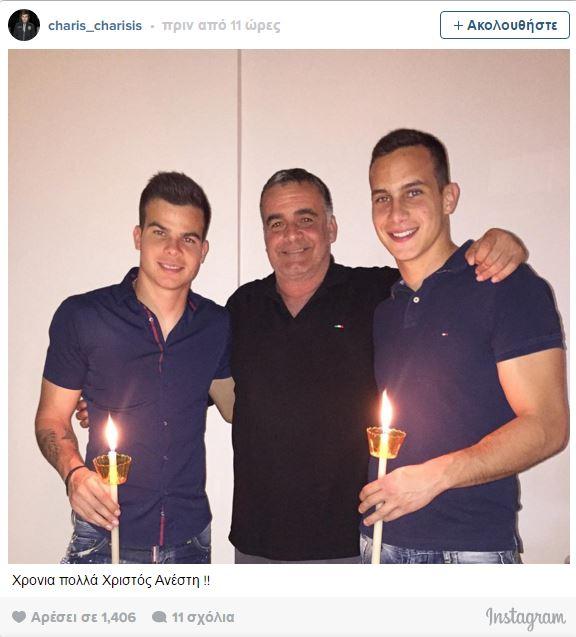
Task: Click the heart like icon
Action: coord(19,617)
